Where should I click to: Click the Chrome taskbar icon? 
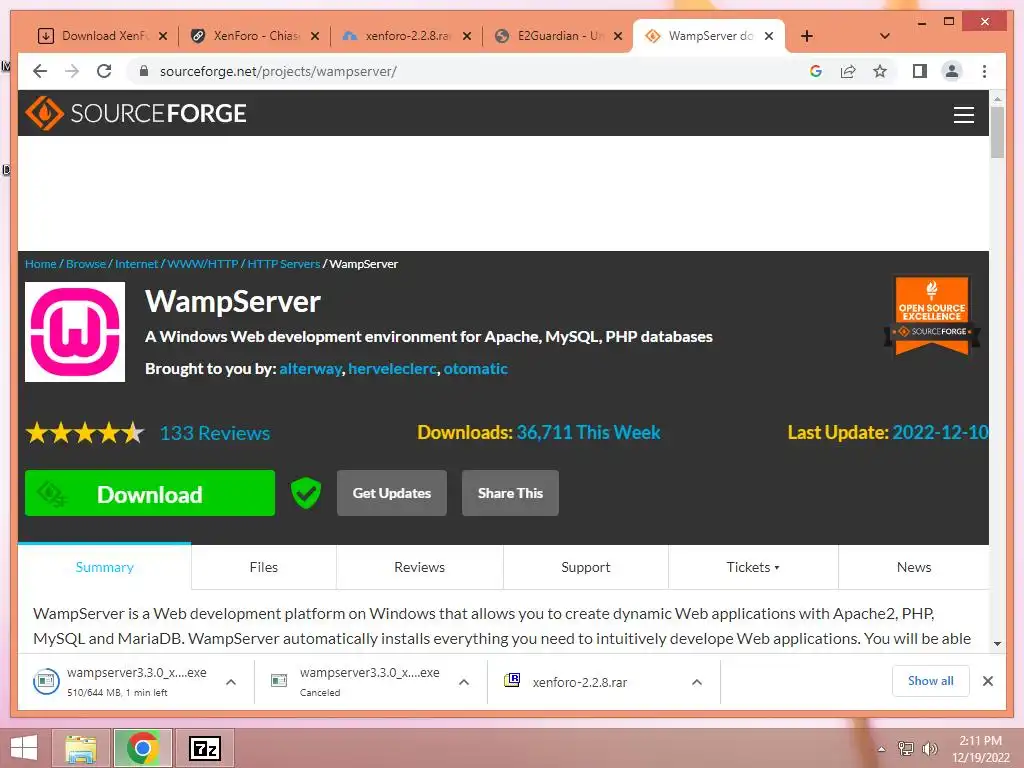click(x=143, y=748)
